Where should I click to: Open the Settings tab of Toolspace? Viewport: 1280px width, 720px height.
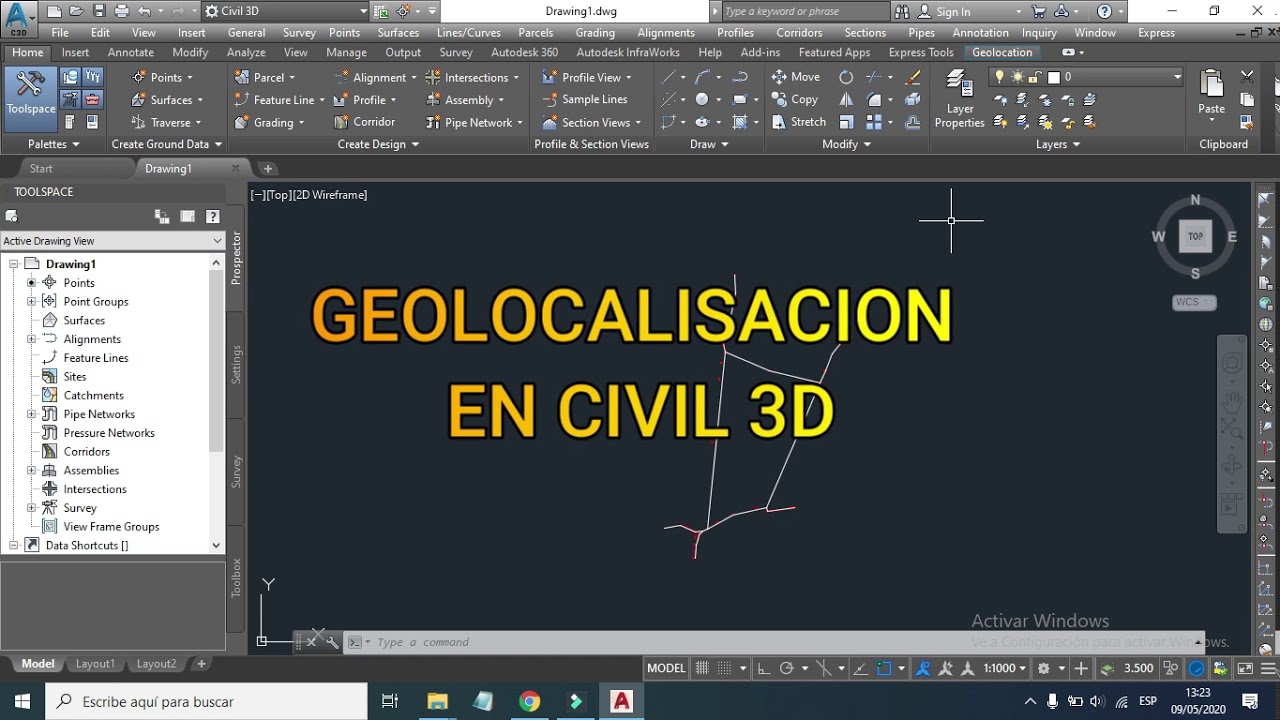[237, 364]
